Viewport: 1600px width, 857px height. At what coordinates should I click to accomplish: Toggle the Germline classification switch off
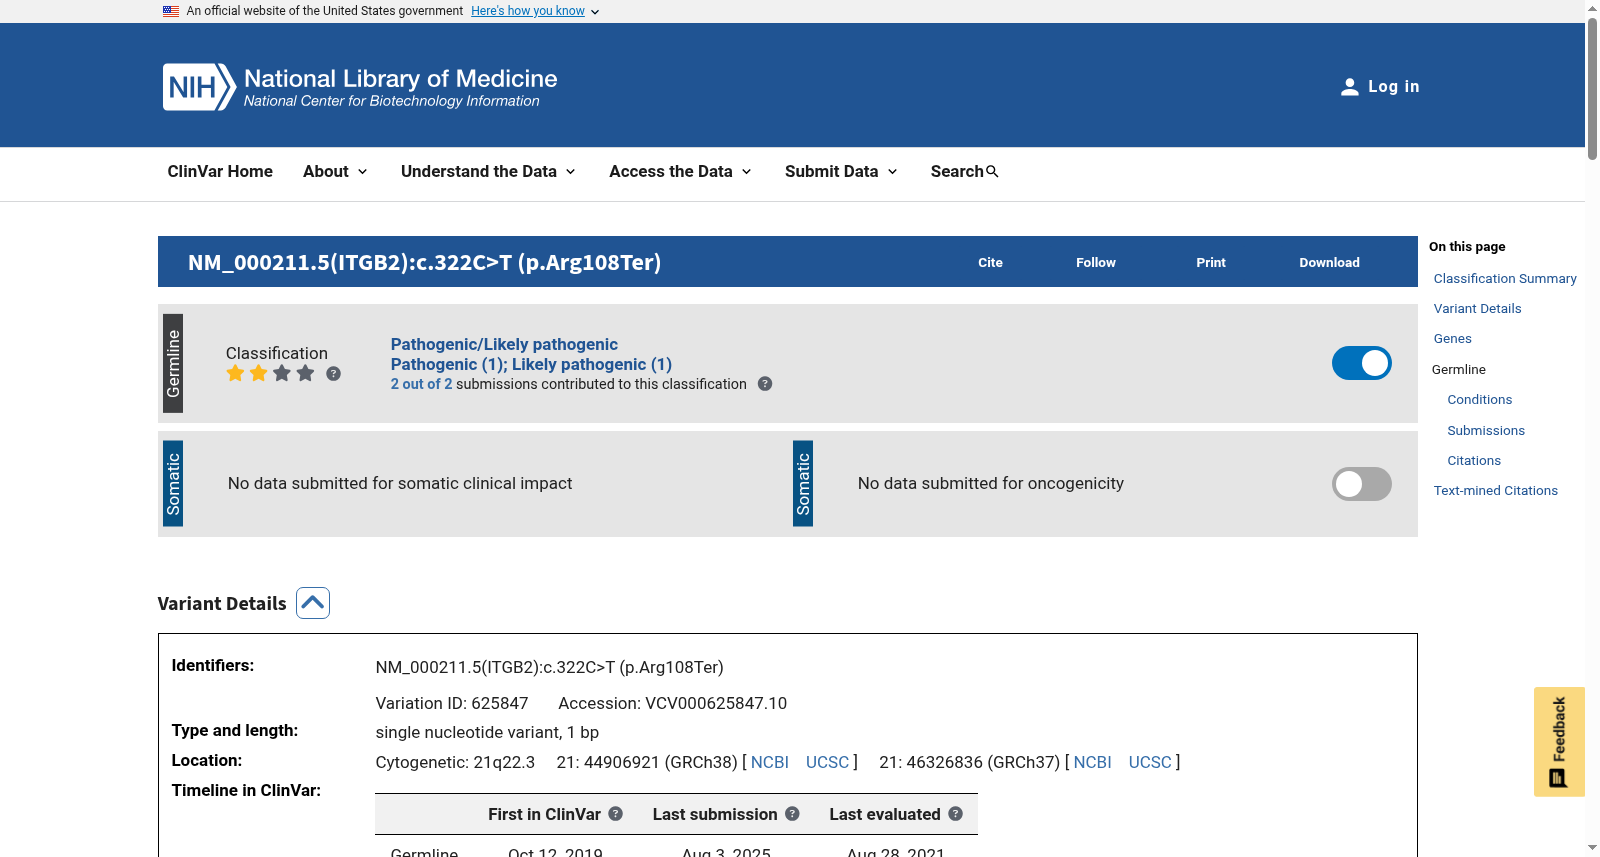tap(1361, 363)
